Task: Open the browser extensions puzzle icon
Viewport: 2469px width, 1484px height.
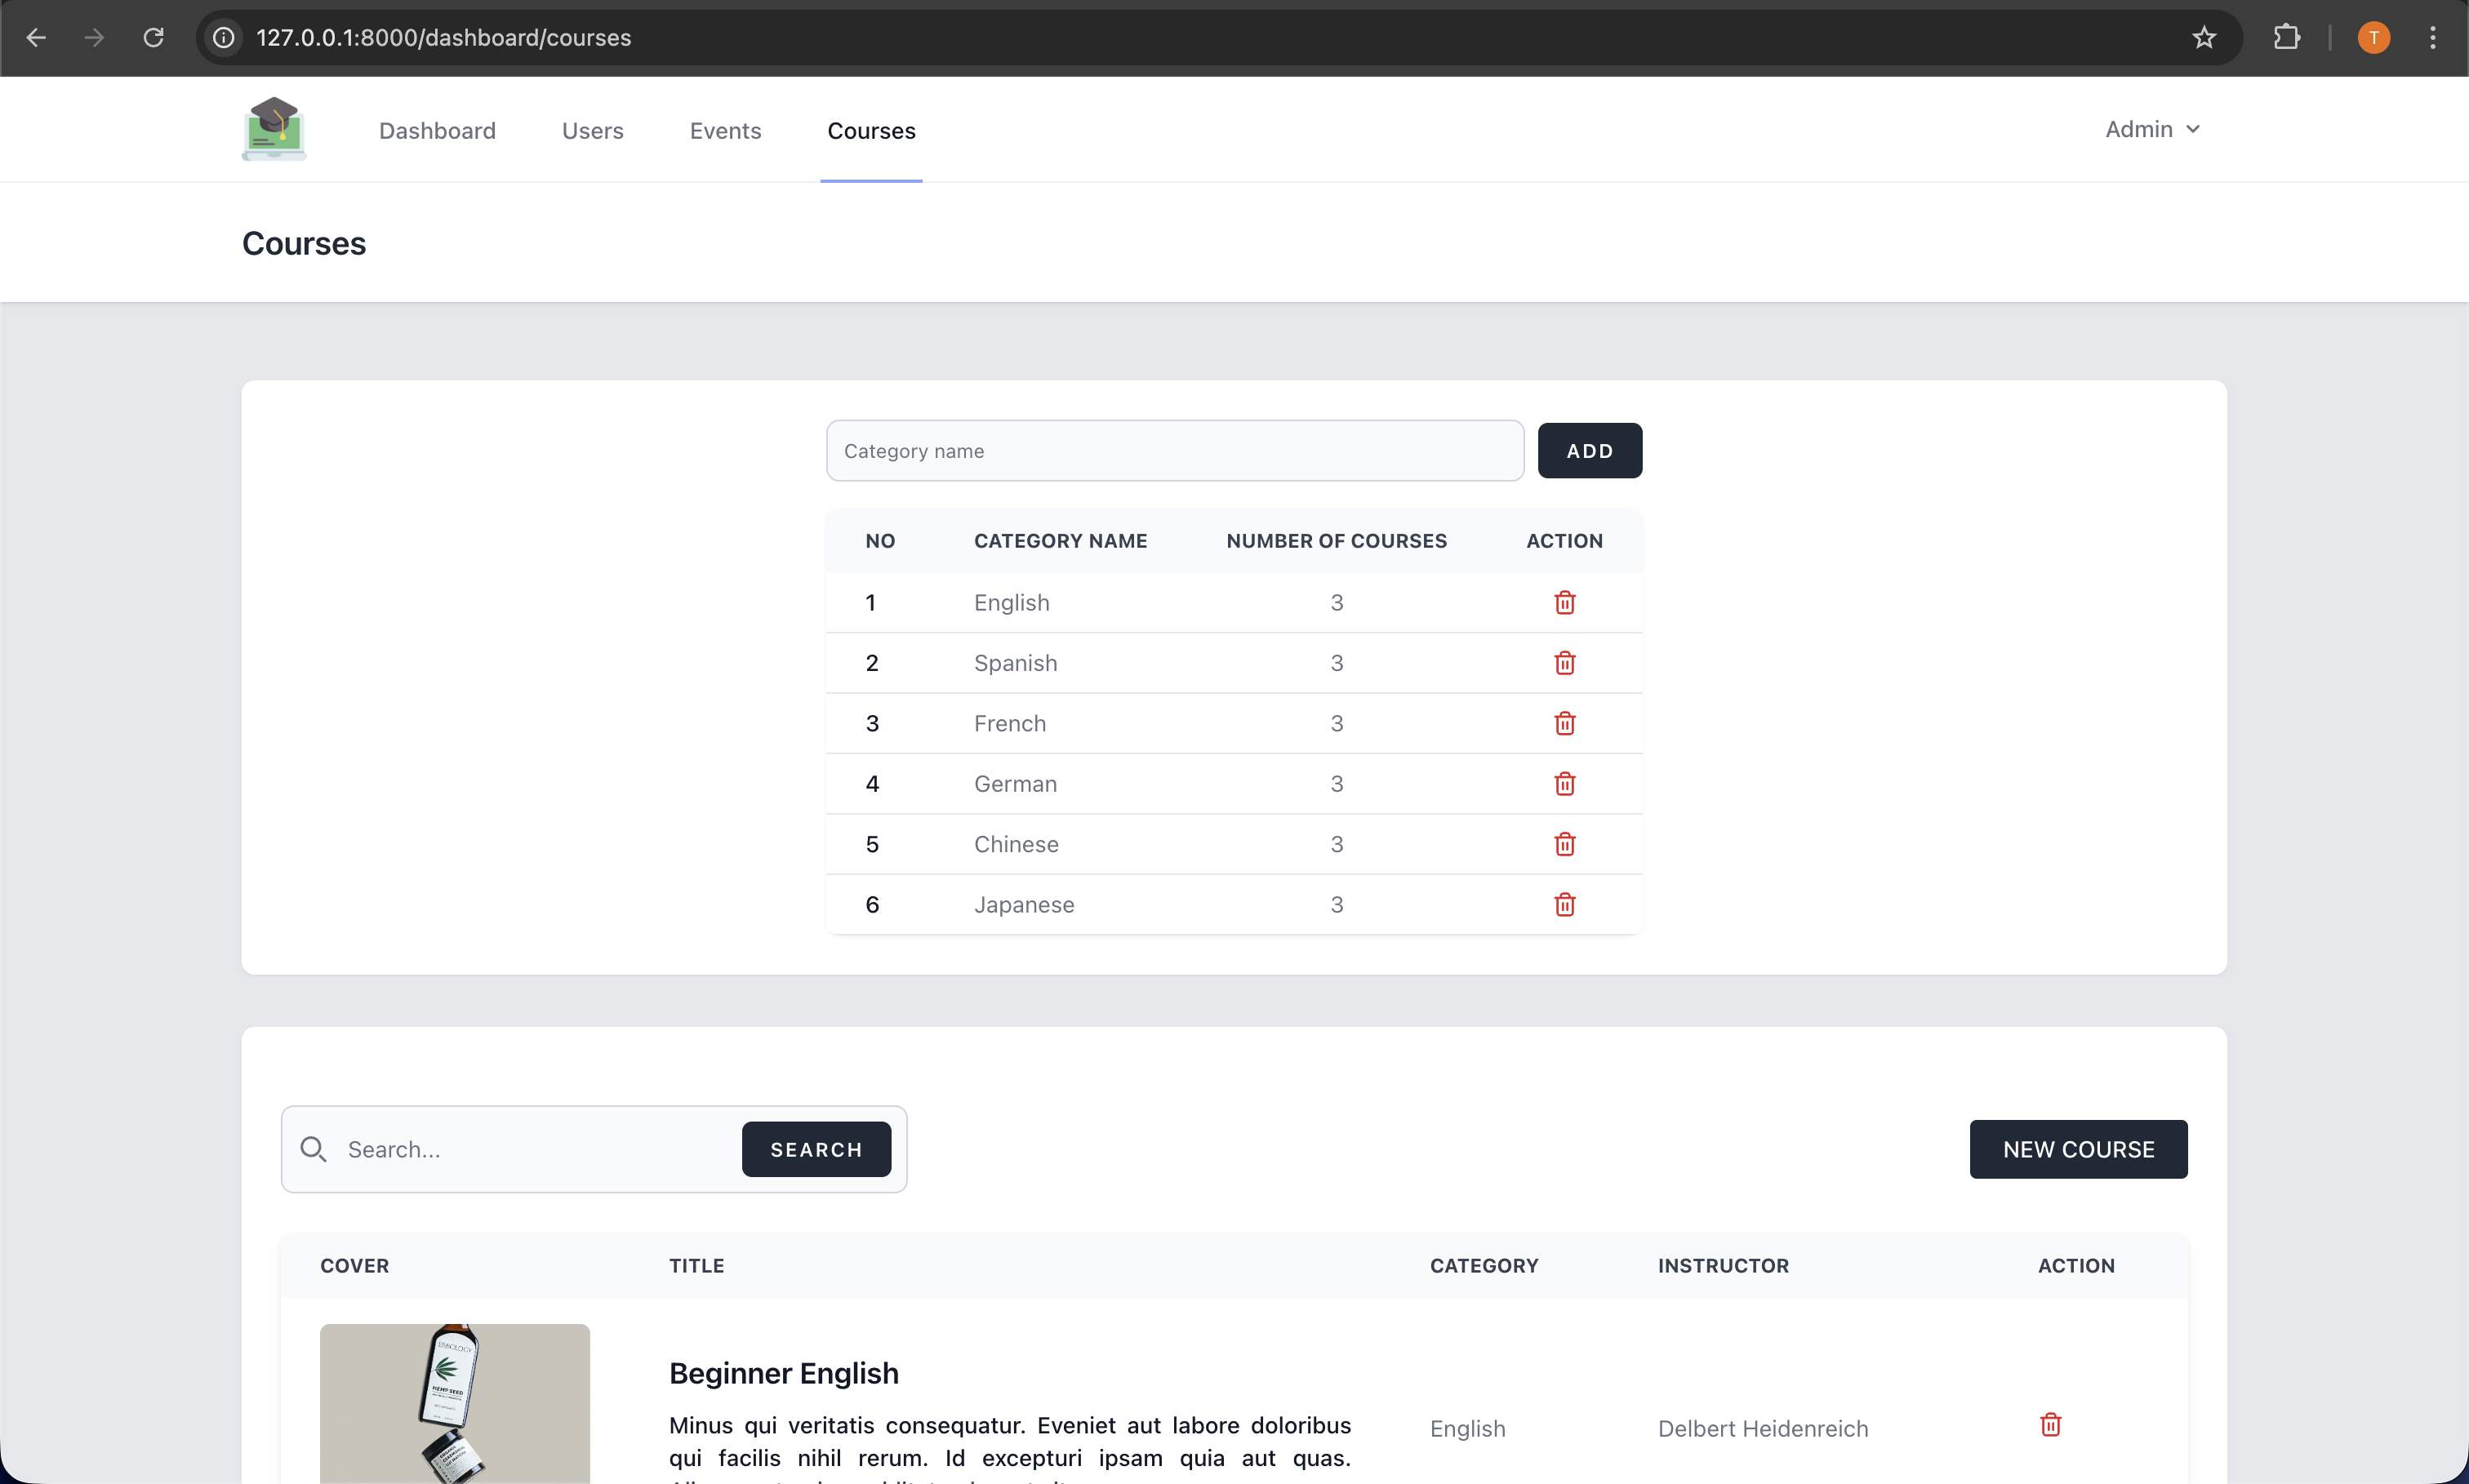Action: pos(2286,38)
